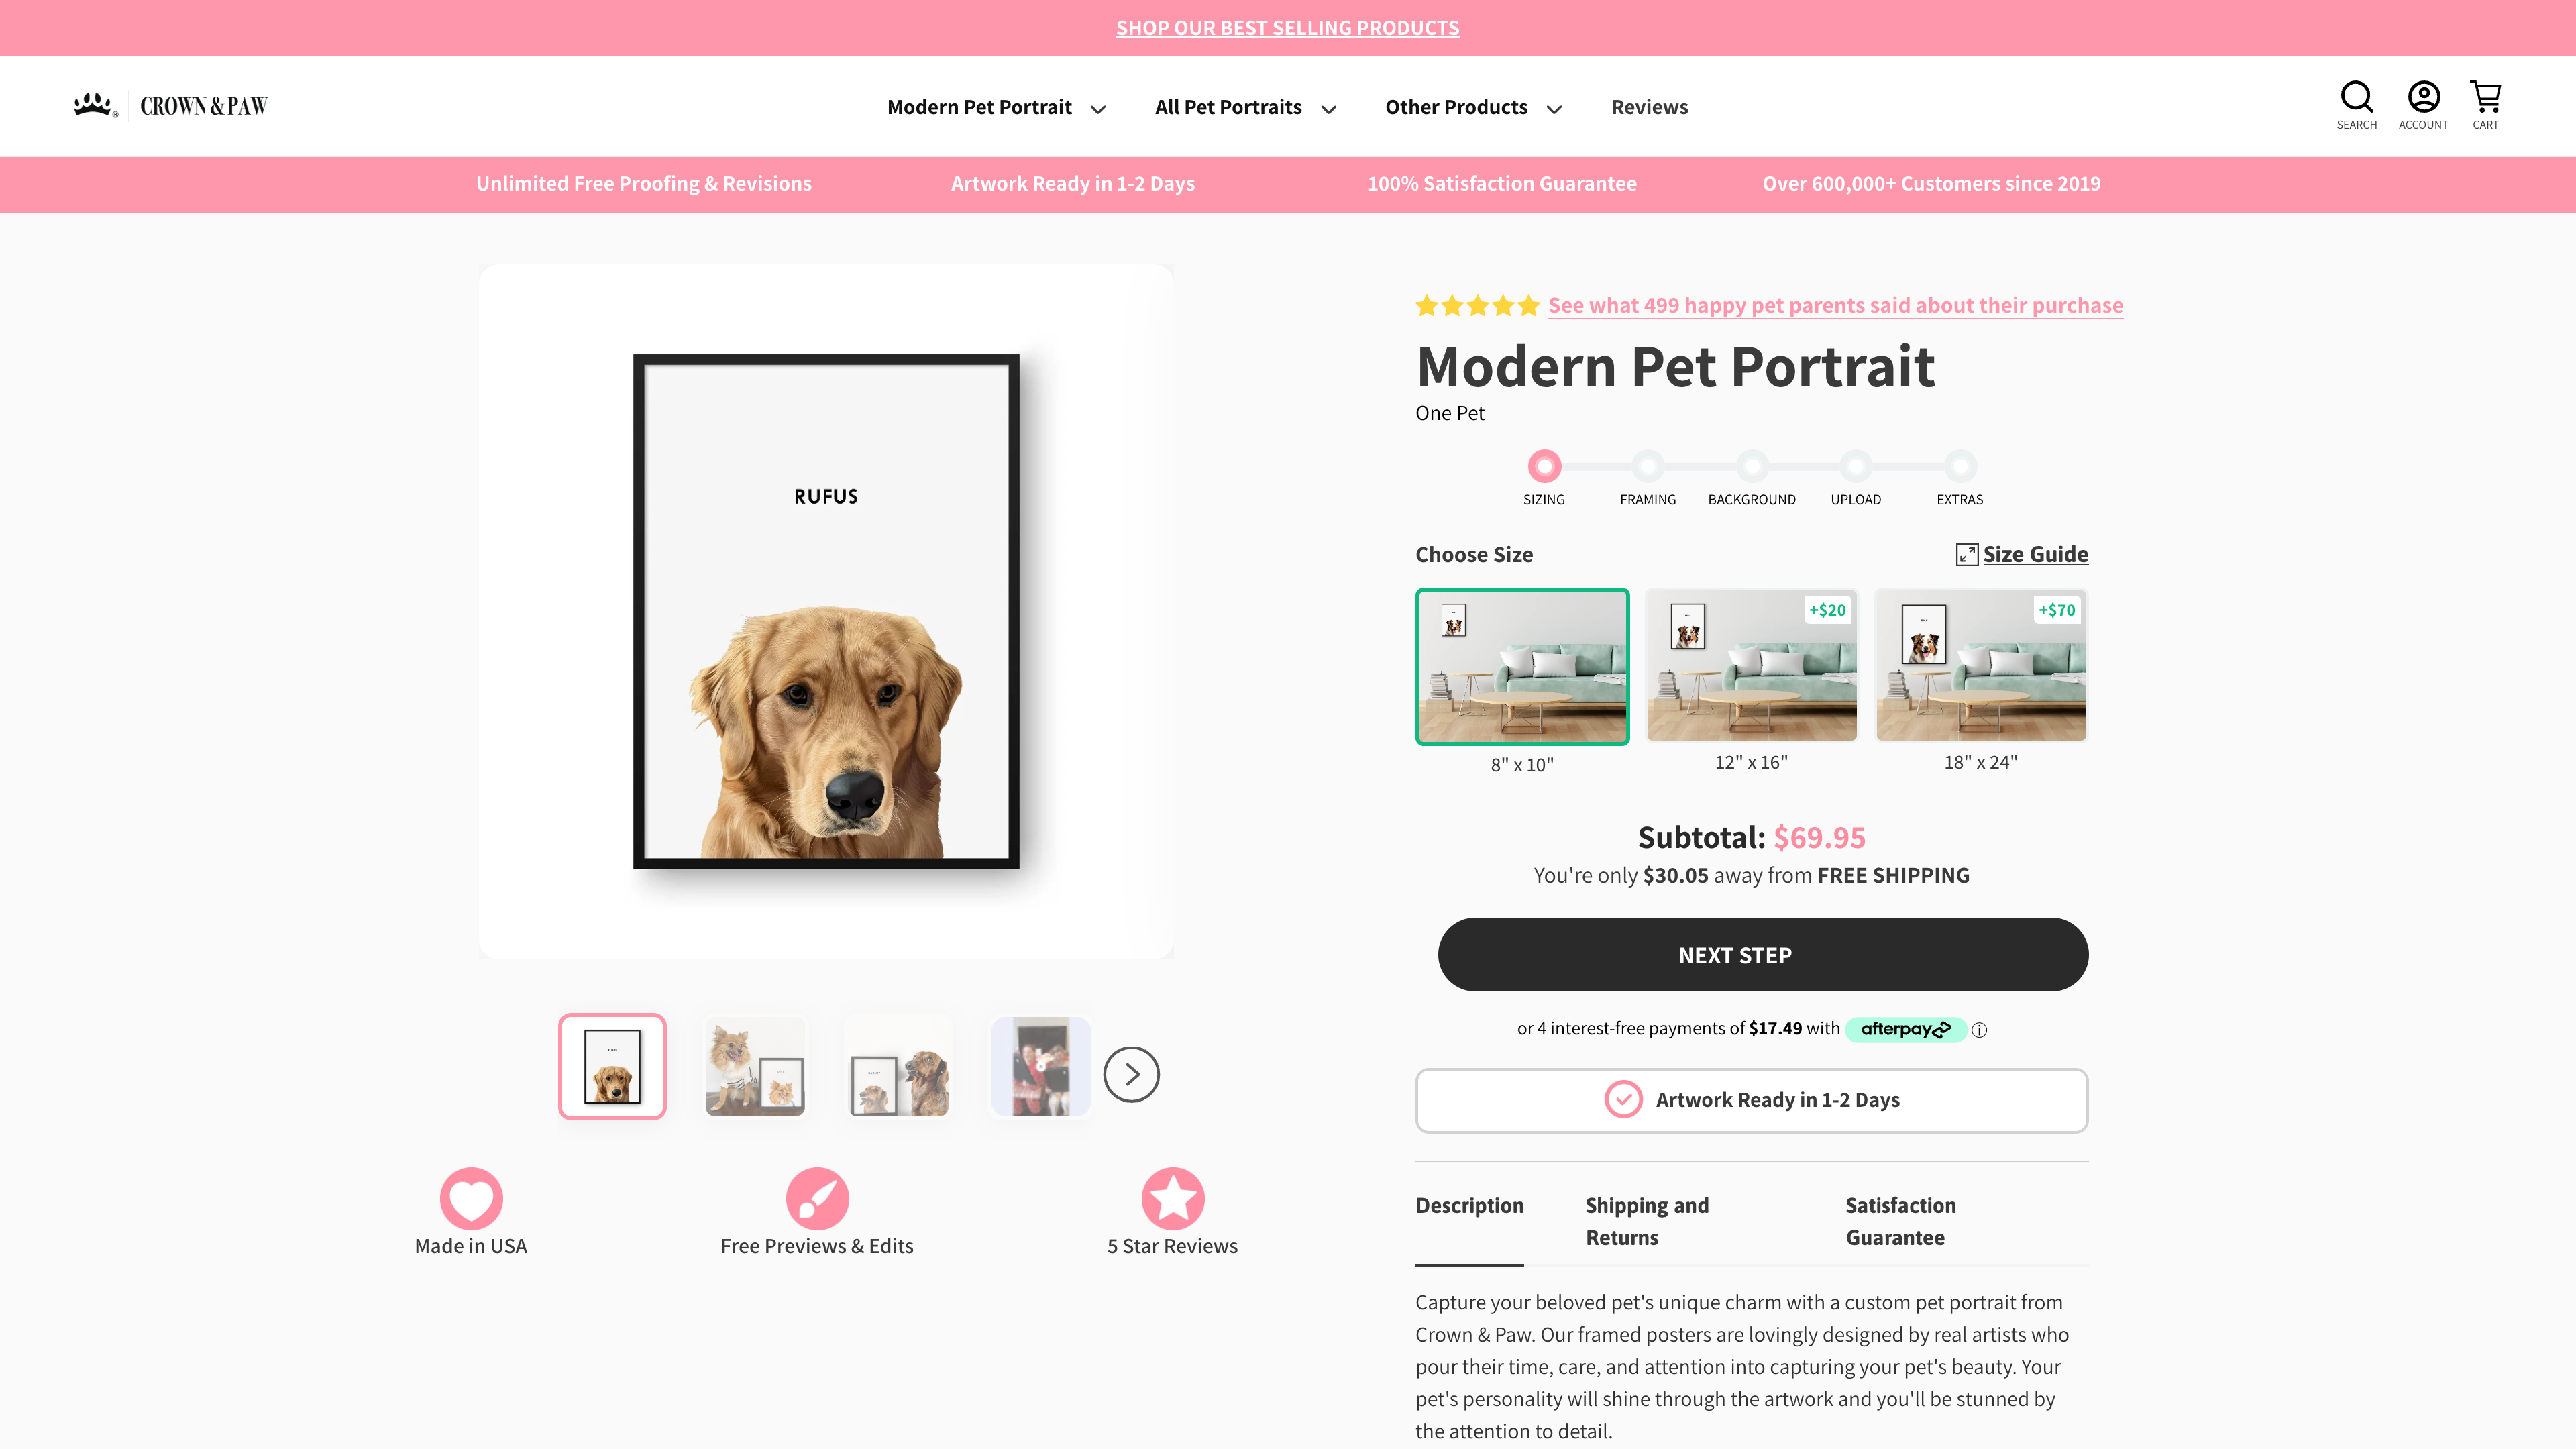Select the 18" x 24" size option
This screenshot has width=2576, height=1449.
coord(1980,665)
